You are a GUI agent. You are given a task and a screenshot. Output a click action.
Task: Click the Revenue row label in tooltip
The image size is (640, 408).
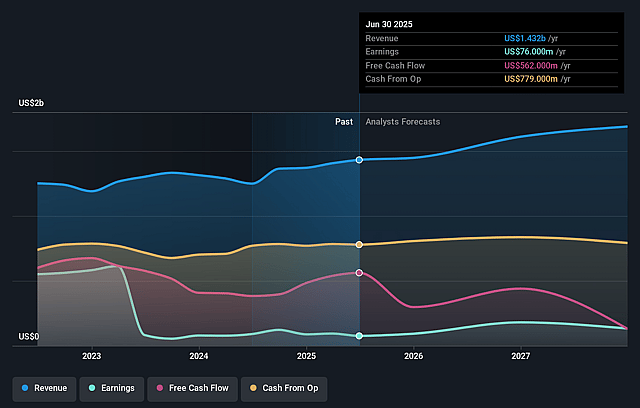(x=382, y=38)
